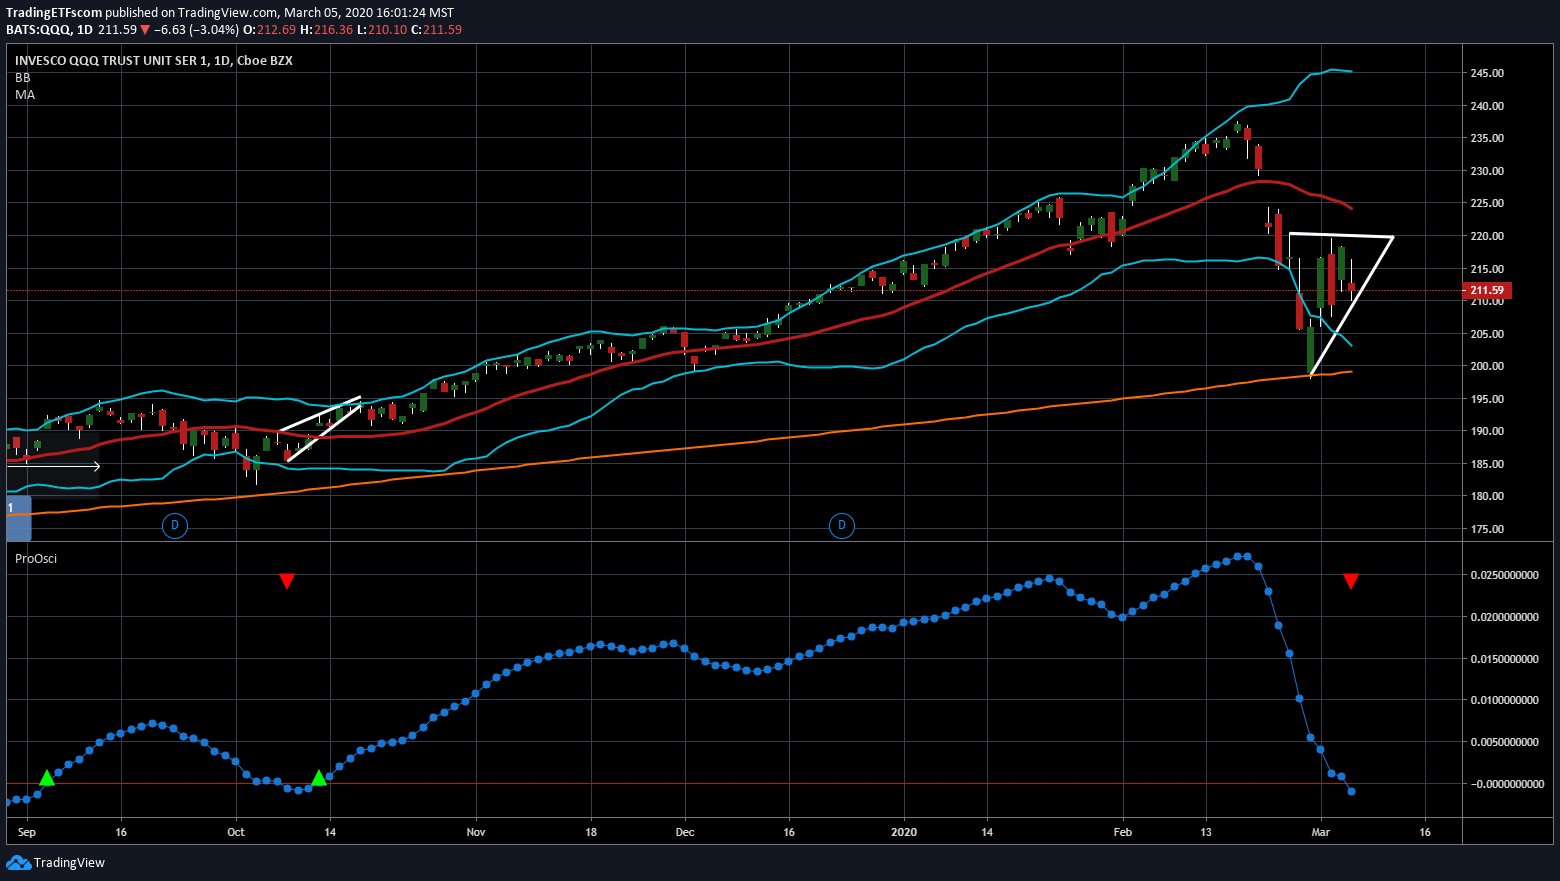
Task: Click the 'Sep' date axis label
Action: click(27, 832)
